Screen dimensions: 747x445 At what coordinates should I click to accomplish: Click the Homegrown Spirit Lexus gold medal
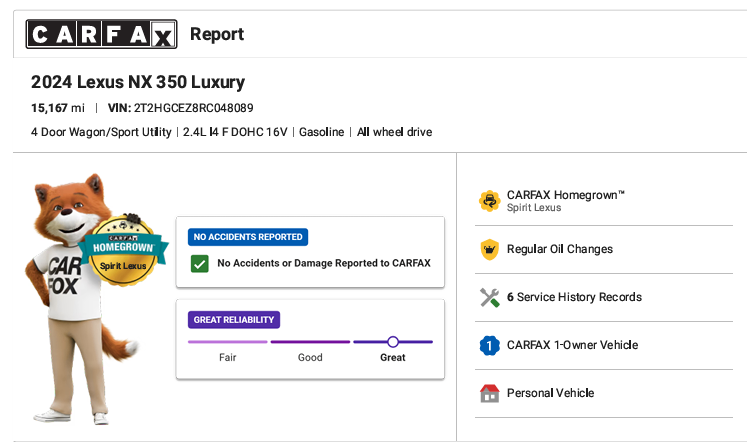click(x=123, y=251)
